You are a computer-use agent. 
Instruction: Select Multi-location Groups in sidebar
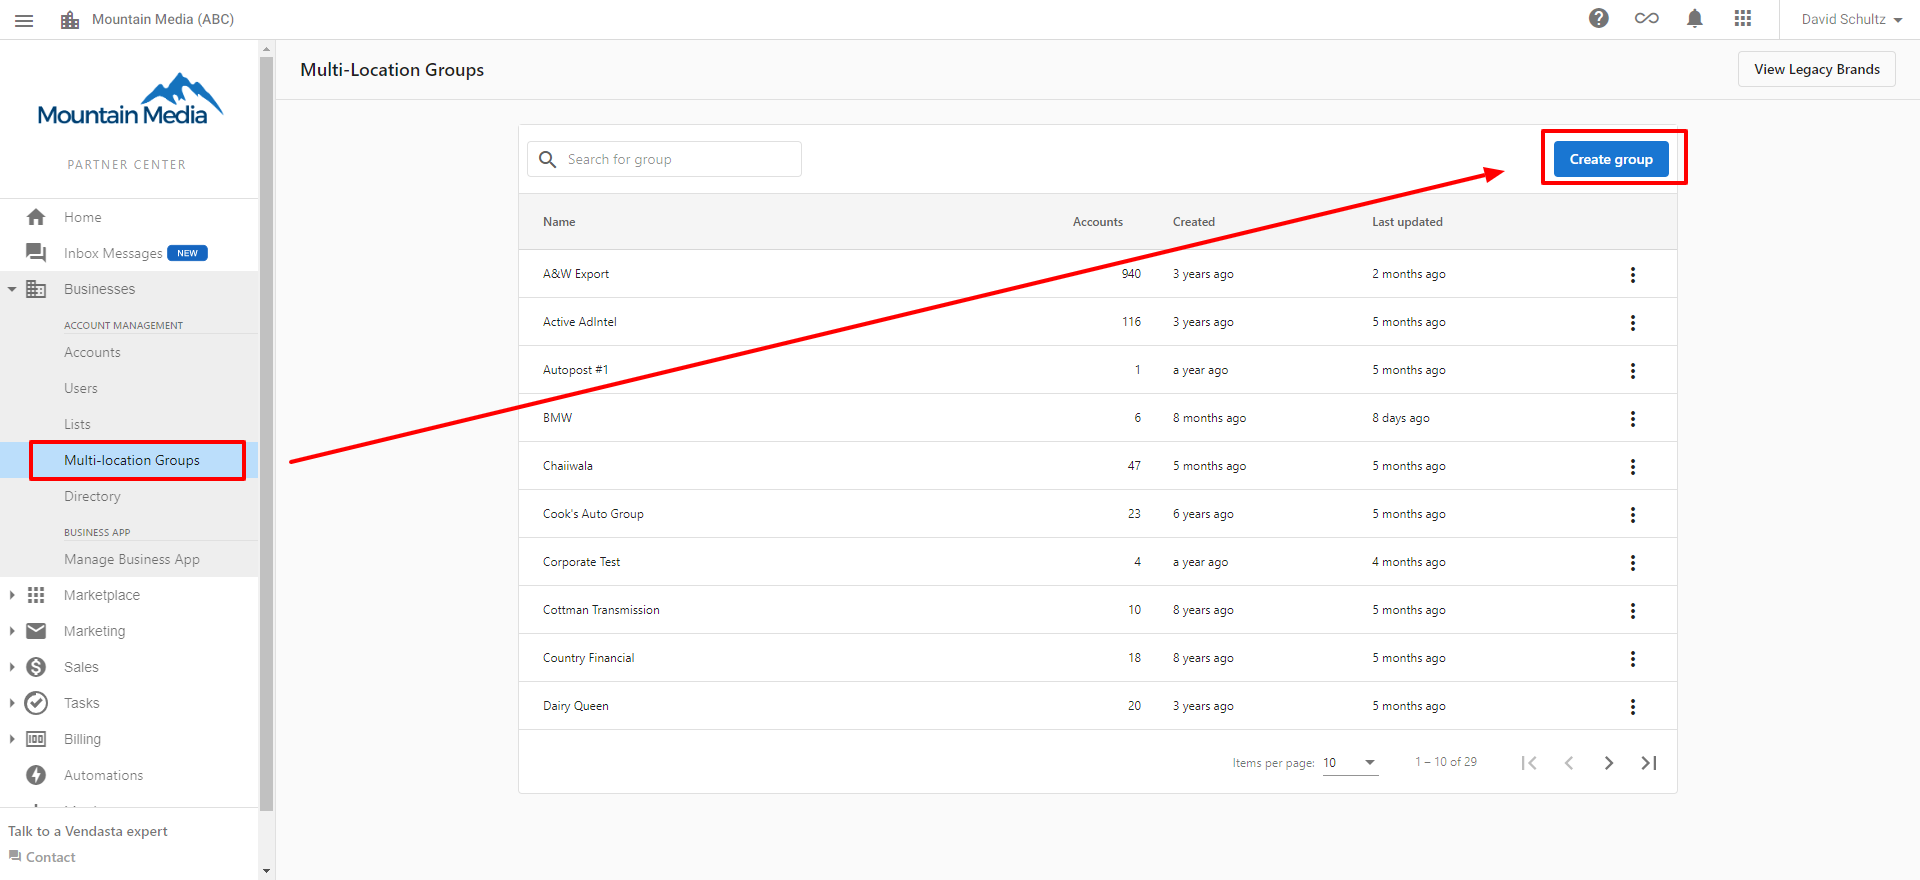[132, 460]
